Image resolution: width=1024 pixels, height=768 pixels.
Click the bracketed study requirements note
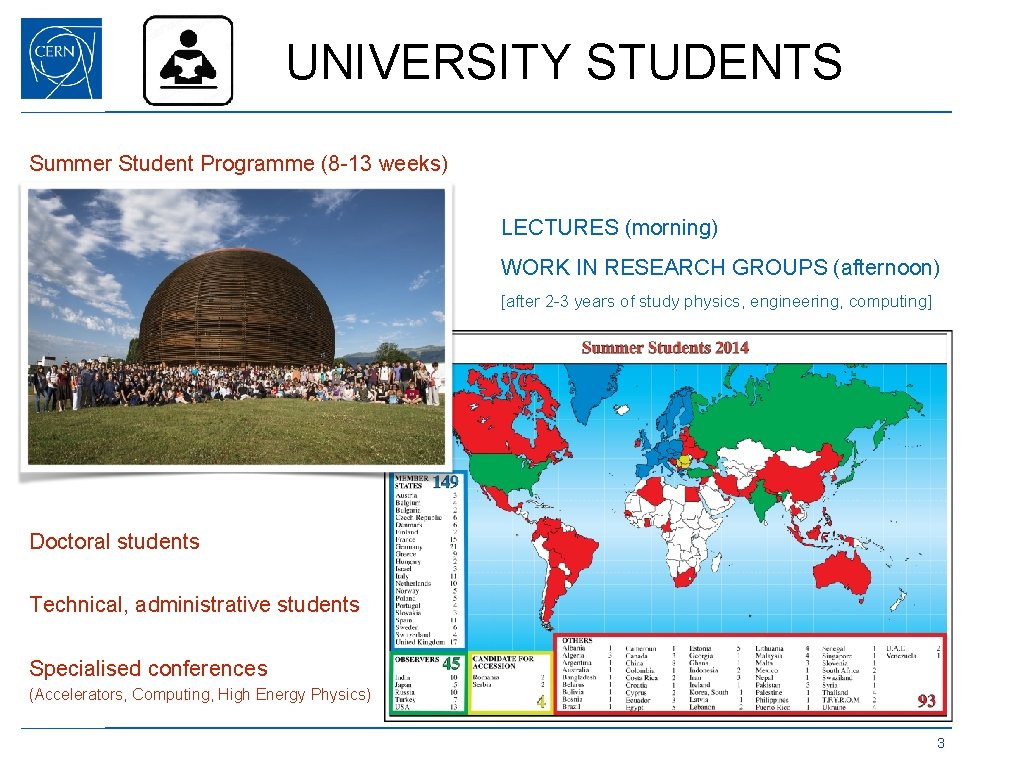click(x=716, y=301)
